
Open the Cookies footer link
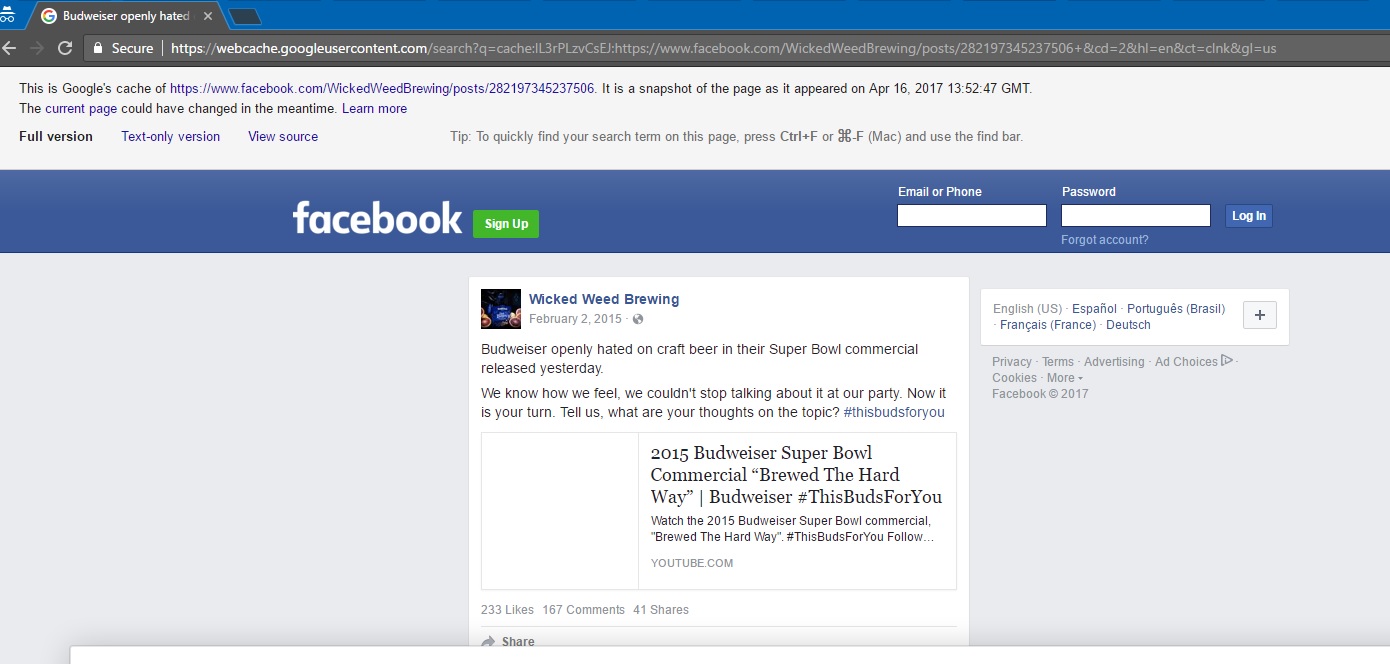[1014, 378]
